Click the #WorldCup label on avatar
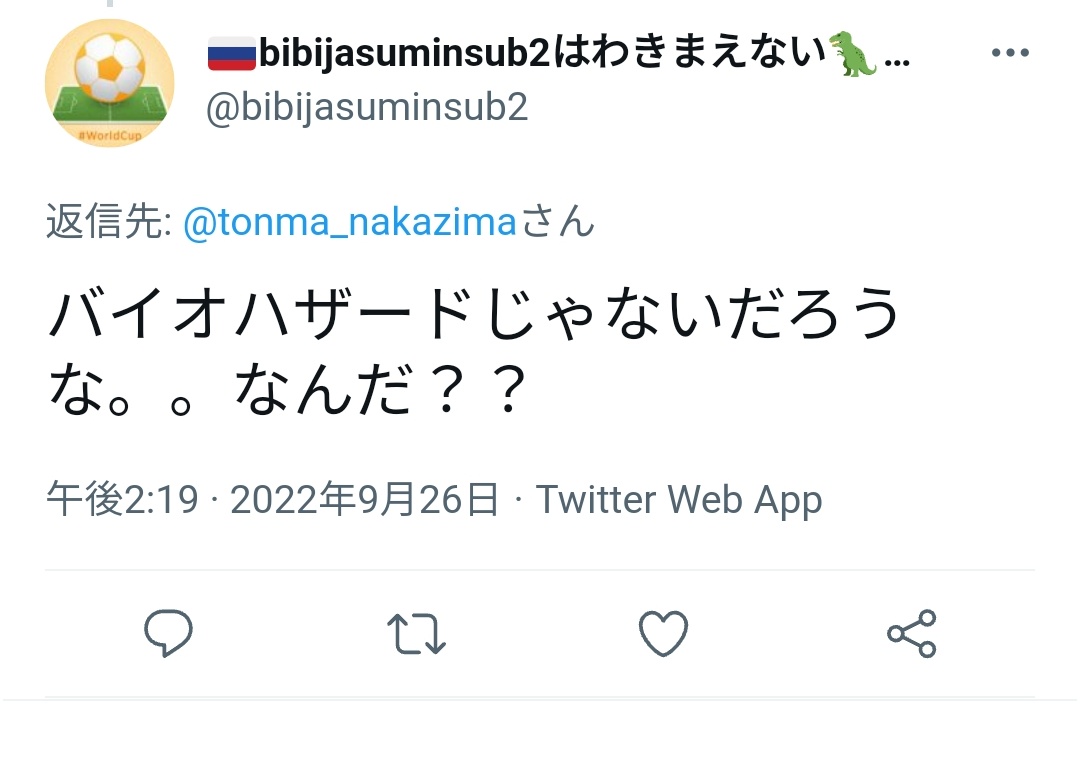The width and height of the screenshot is (1080, 759). coord(110,134)
